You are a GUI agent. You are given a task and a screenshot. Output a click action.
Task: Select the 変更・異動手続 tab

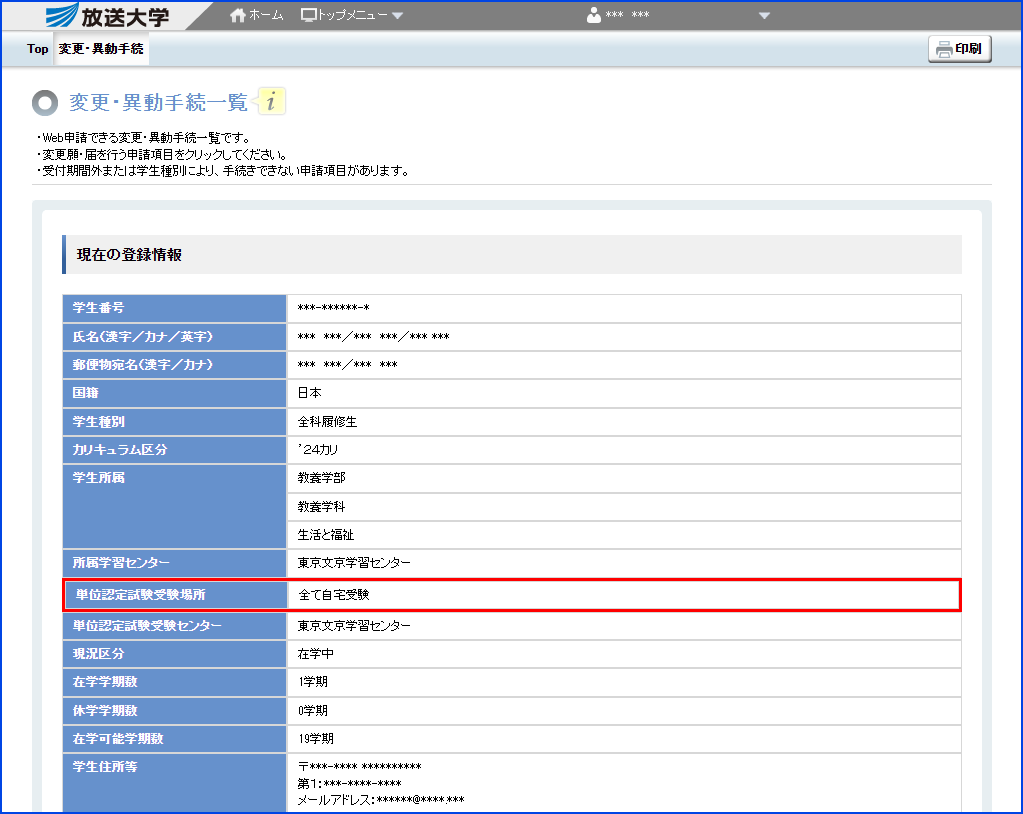[x=101, y=49]
